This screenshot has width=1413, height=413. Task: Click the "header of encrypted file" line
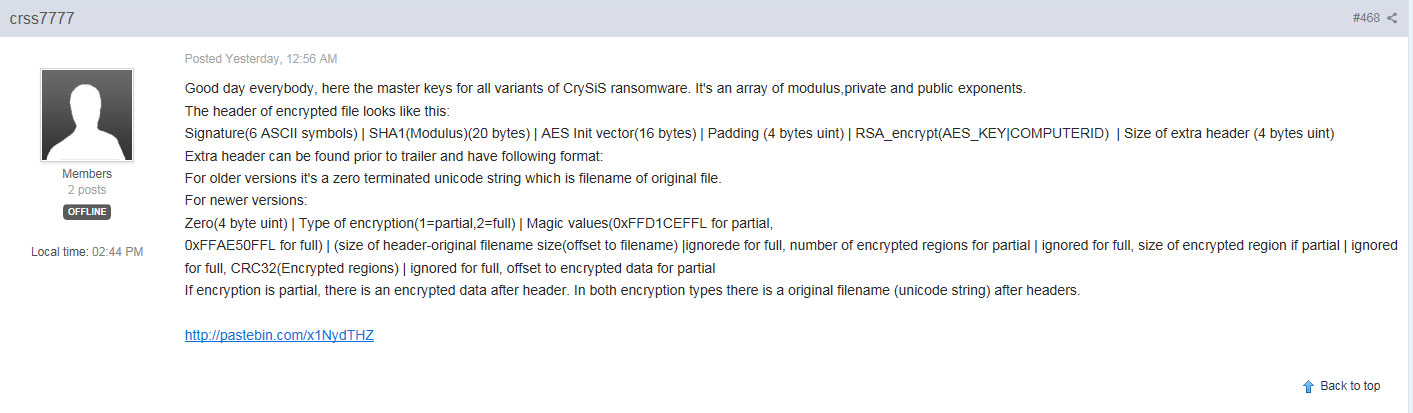pos(318,111)
